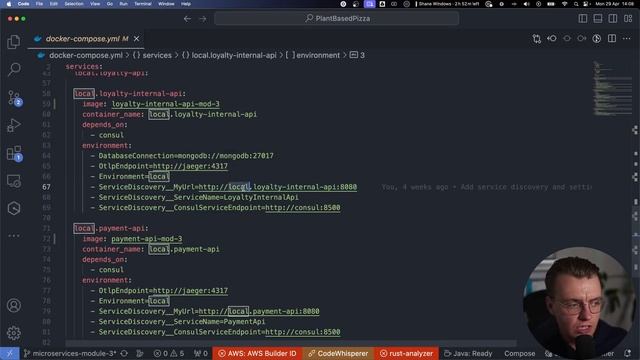
Task: Open notifications bell in status bar
Action: [628, 353]
